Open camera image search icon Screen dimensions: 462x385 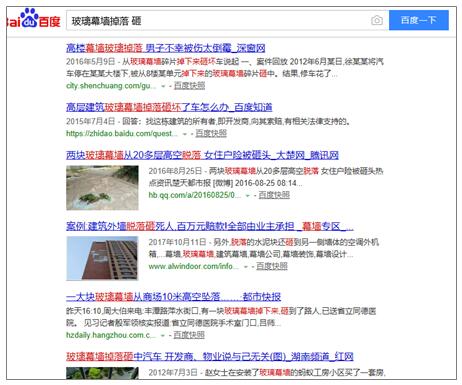(x=377, y=20)
